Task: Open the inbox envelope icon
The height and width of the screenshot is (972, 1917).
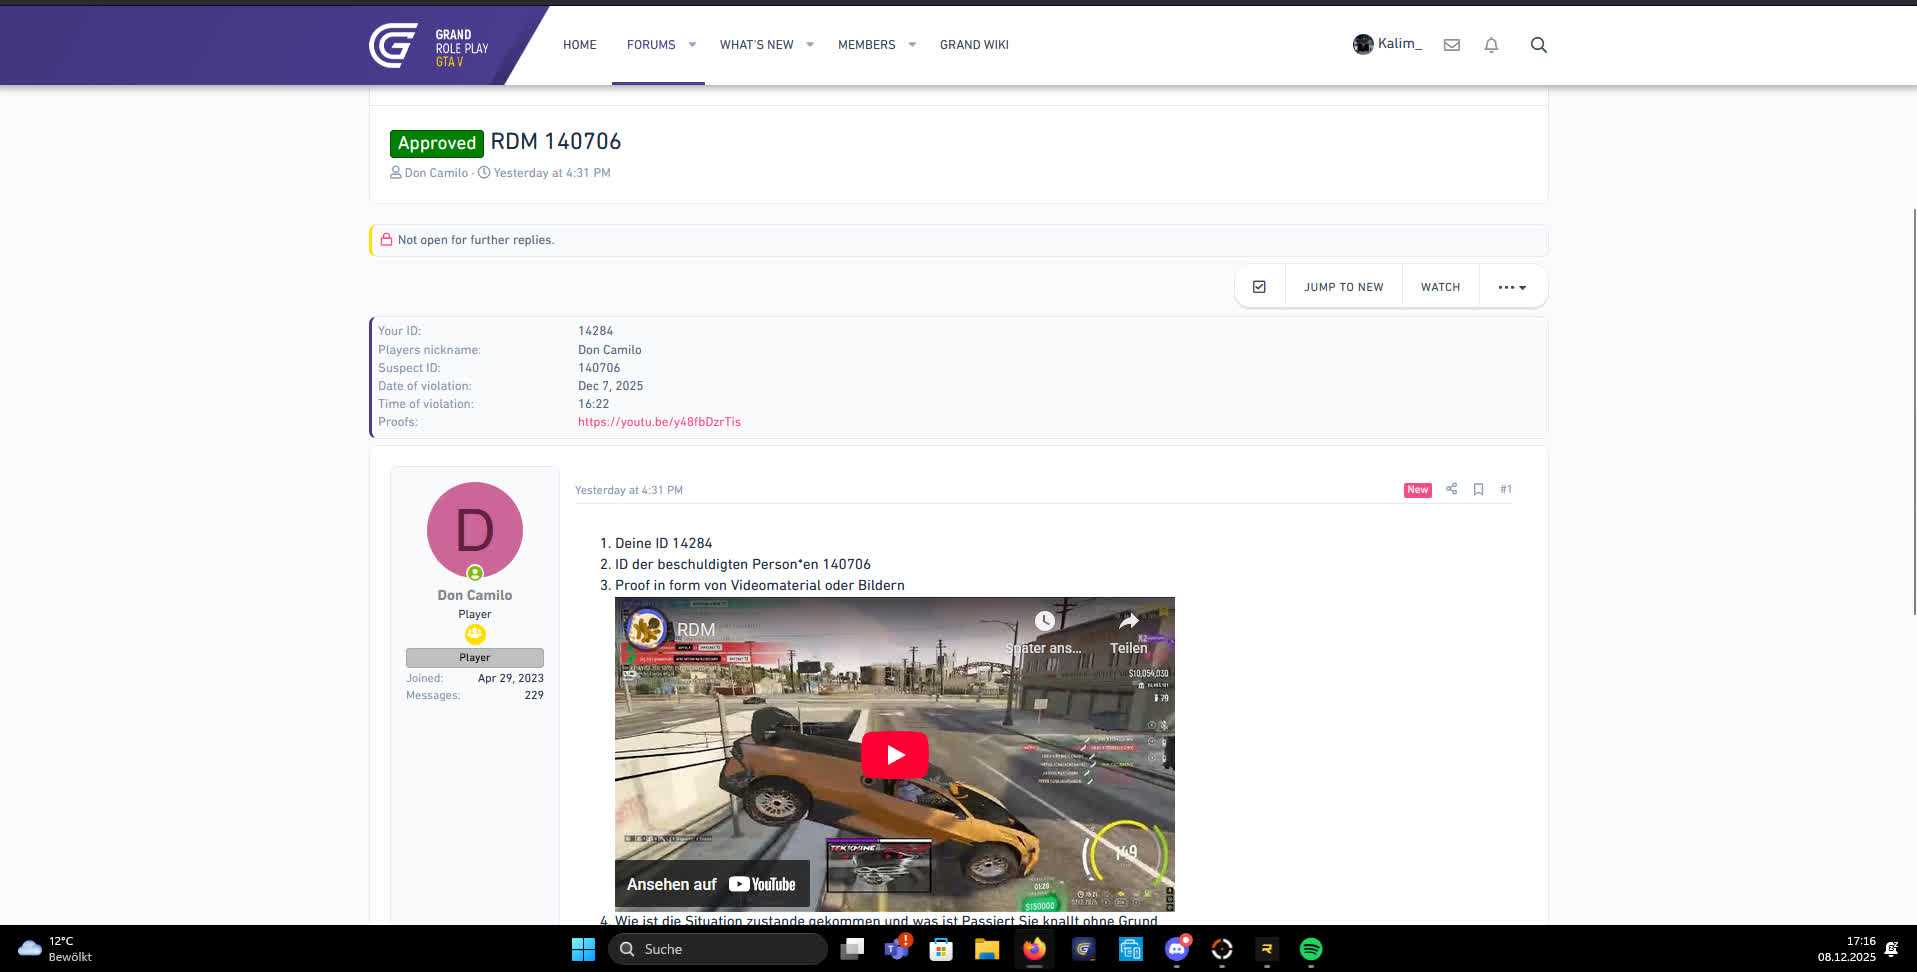Action: 1451,45
